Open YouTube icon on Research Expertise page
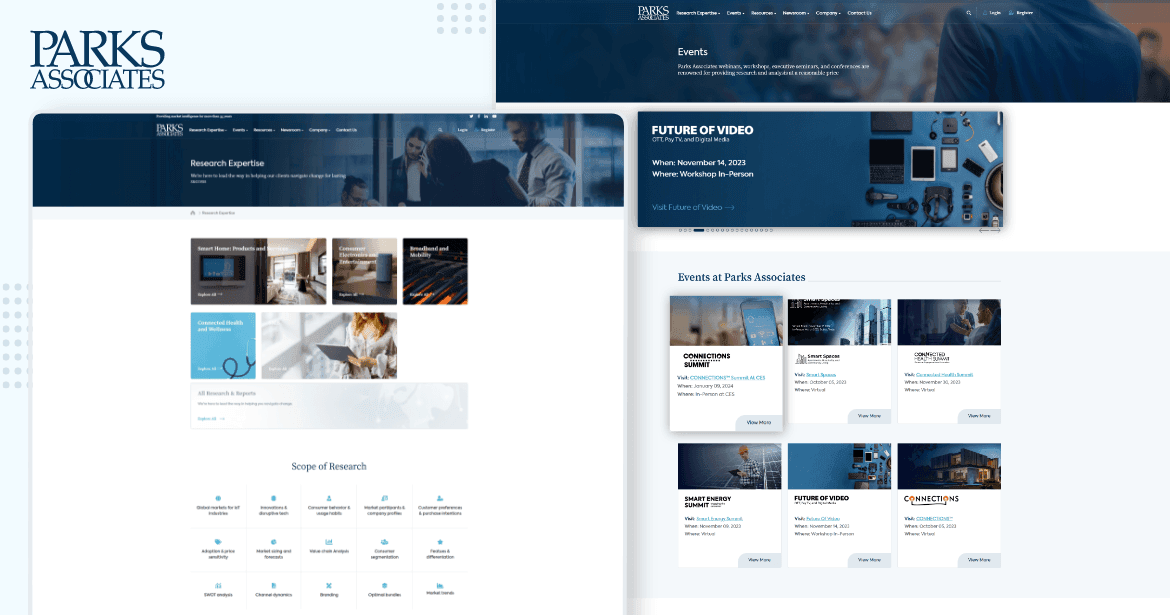Screen dimensions: 1170x615 pyautogui.click(x=494, y=116)
